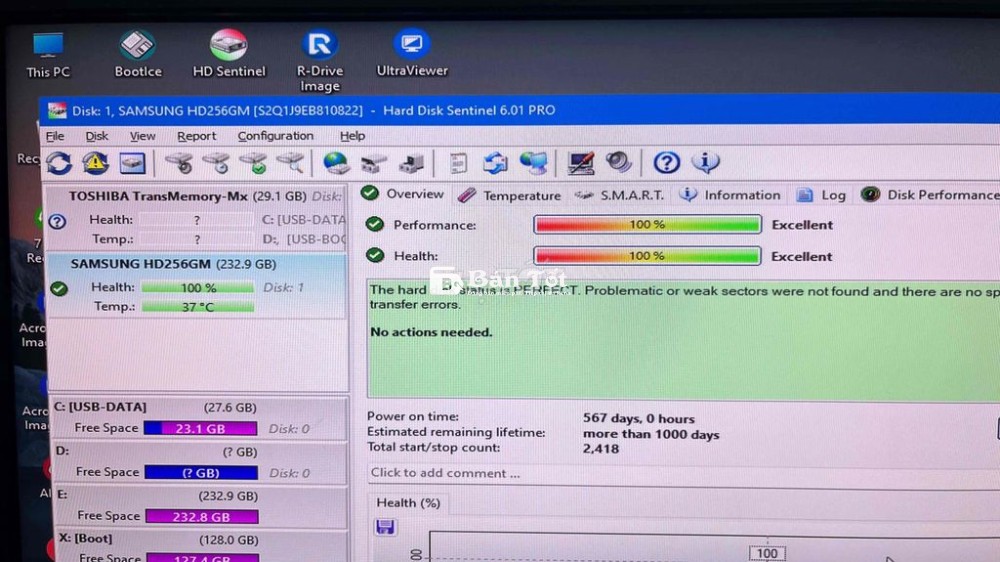Click the '2,418' start/stop count value
Viewport: 1000px width, 562px height.
pos(601,448)
